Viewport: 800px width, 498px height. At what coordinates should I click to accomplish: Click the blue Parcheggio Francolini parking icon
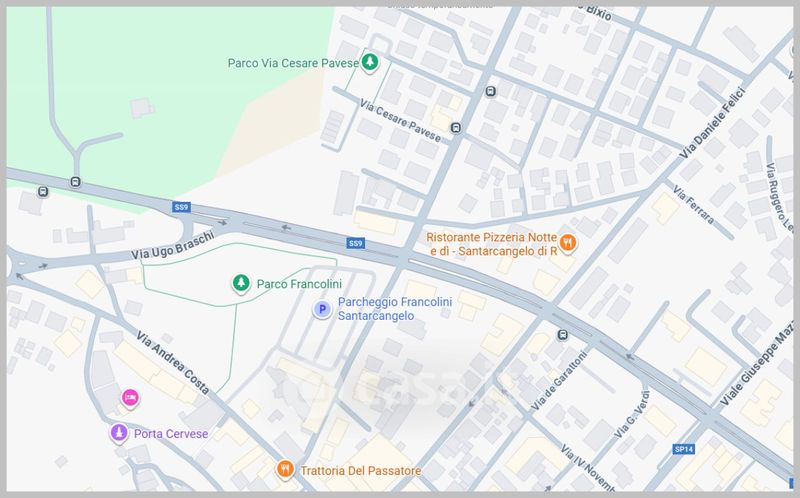click(322, 310)
